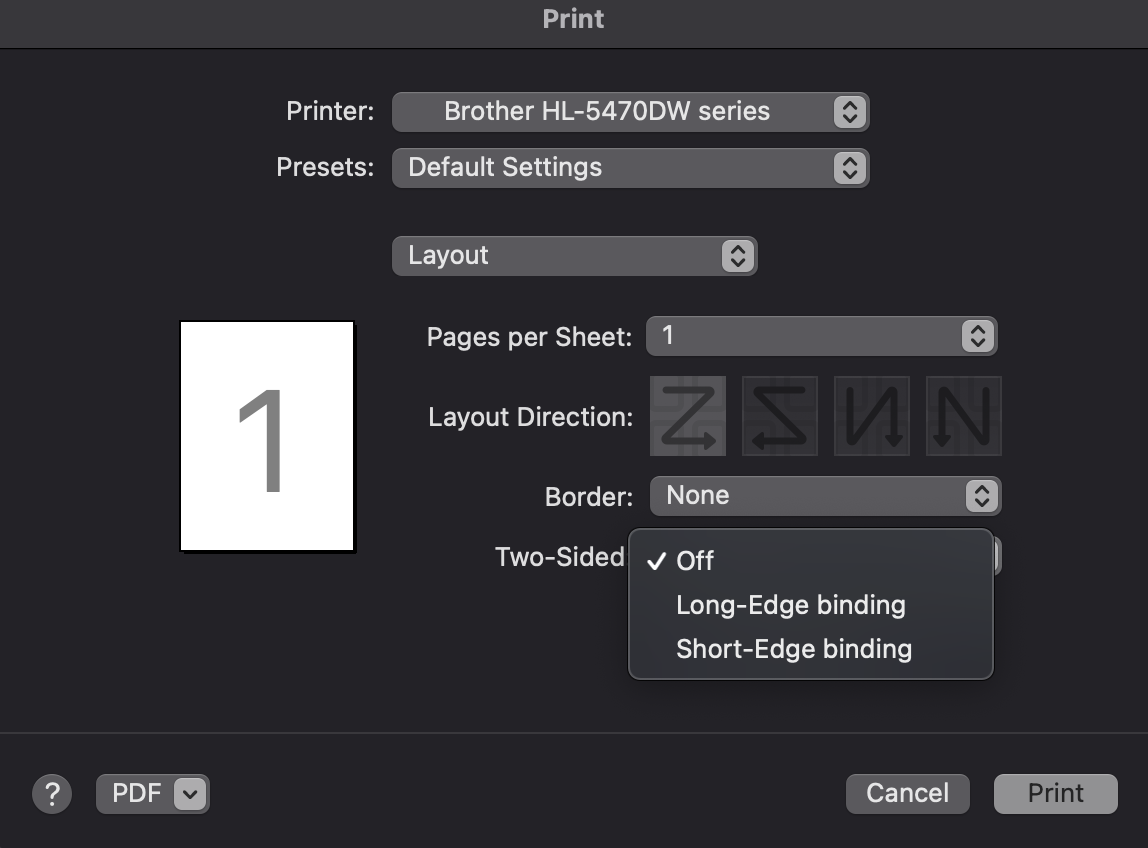Click the PDF menu arrow icon
This screenshot has width=1148, height=848.
pyautogui.click(x=191, y=794)
